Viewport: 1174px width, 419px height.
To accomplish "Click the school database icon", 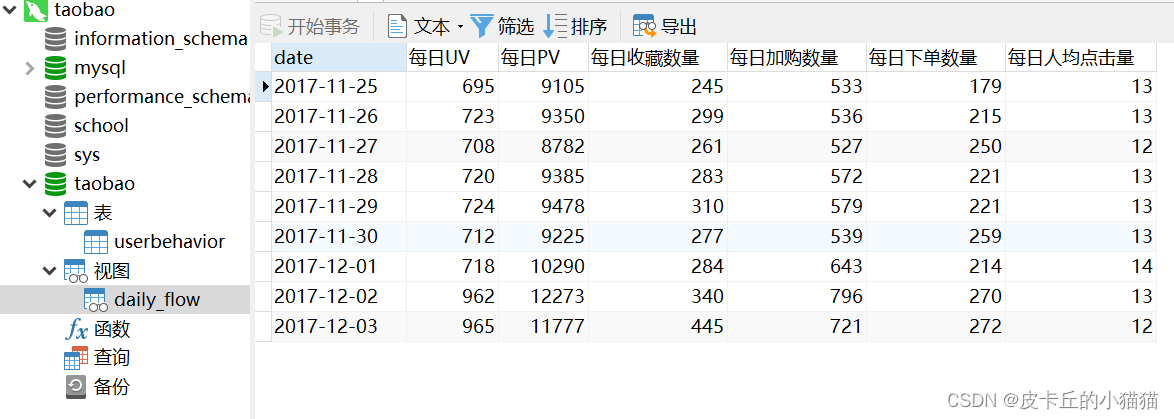I will [55, 126].
